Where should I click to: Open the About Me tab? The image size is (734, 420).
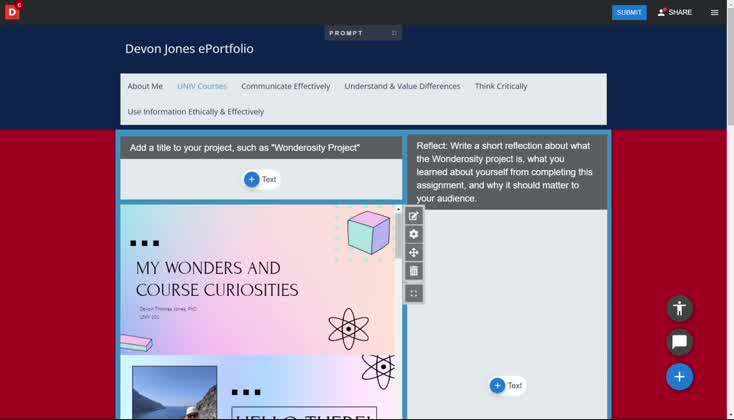145,87
